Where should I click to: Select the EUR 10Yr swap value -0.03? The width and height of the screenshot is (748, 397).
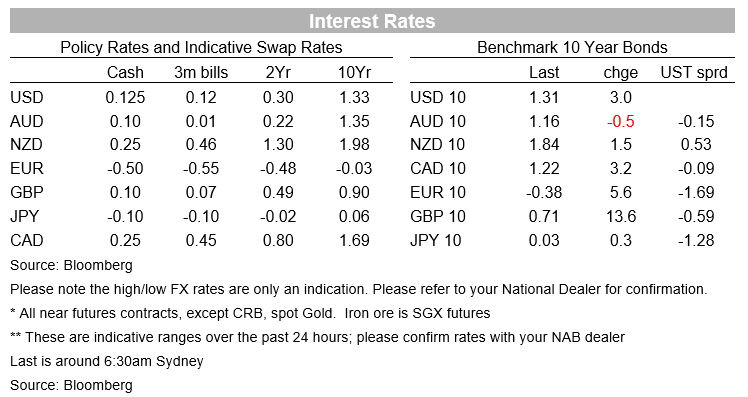click(354, 168)
